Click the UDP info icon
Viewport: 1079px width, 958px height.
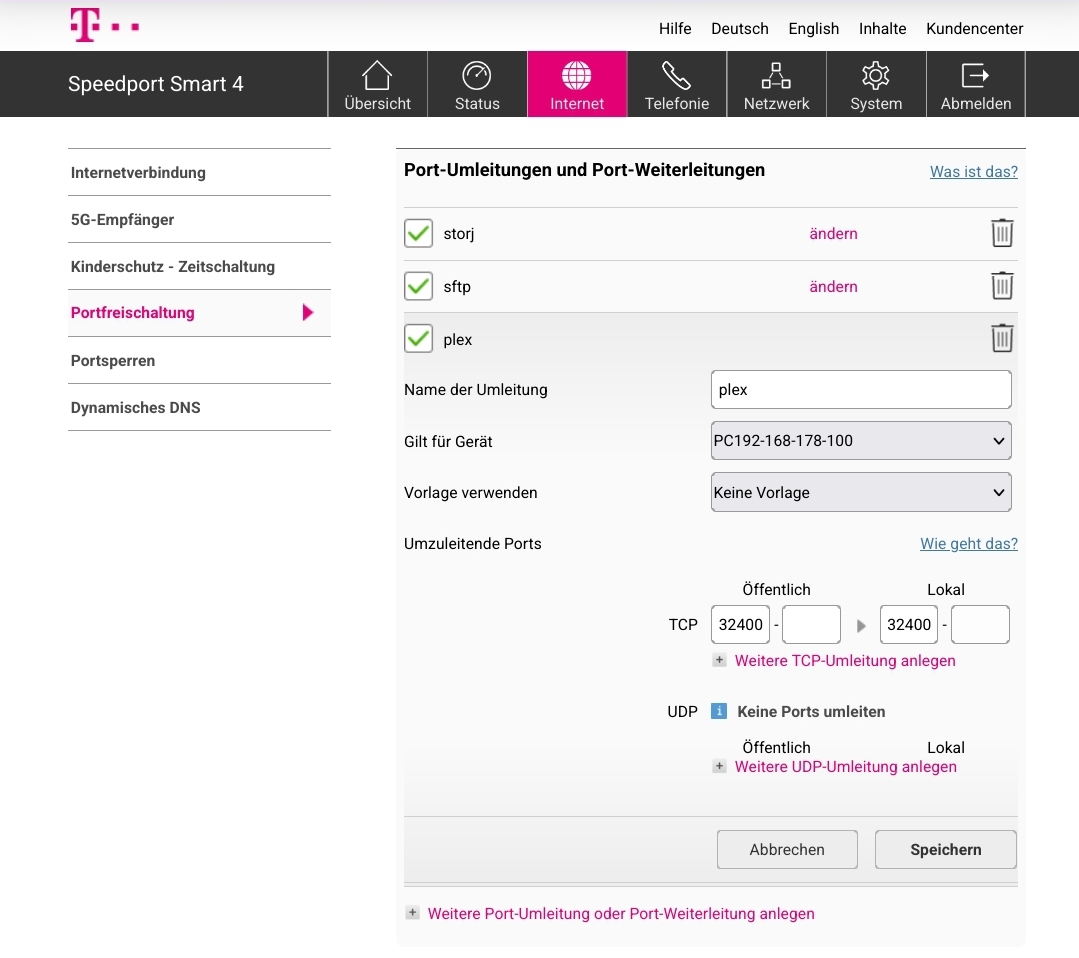718,711
